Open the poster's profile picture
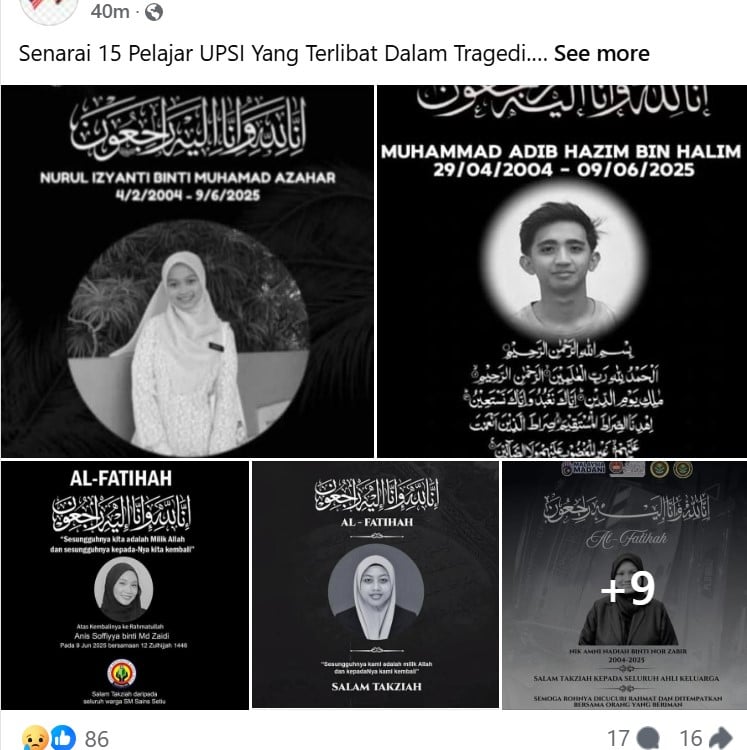The width and height of the screenshot is (747, 750). 49,11
